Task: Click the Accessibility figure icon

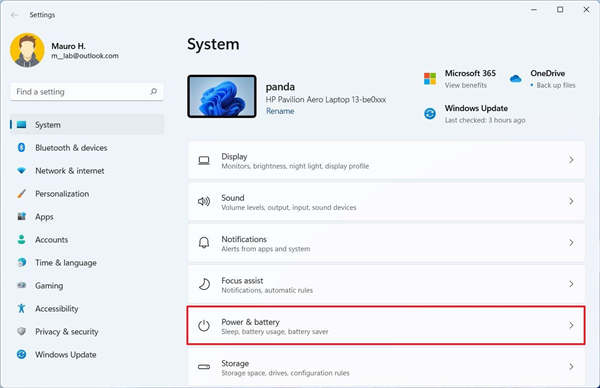Action: coord(21,308)
